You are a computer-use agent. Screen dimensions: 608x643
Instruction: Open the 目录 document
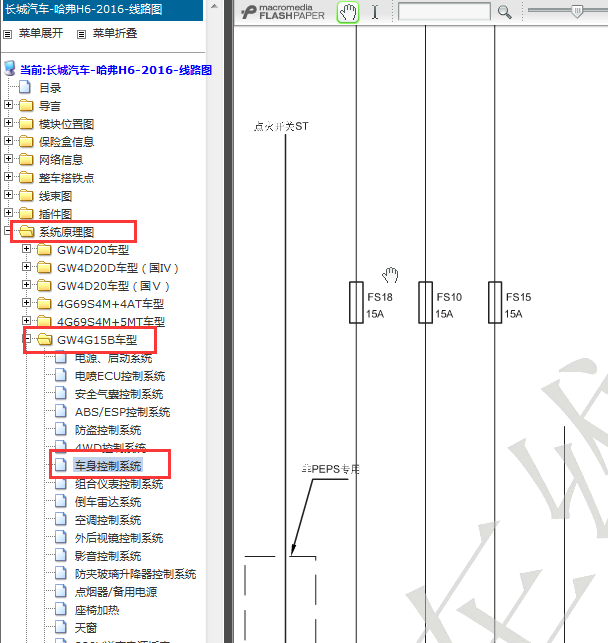tap(50, 88)
